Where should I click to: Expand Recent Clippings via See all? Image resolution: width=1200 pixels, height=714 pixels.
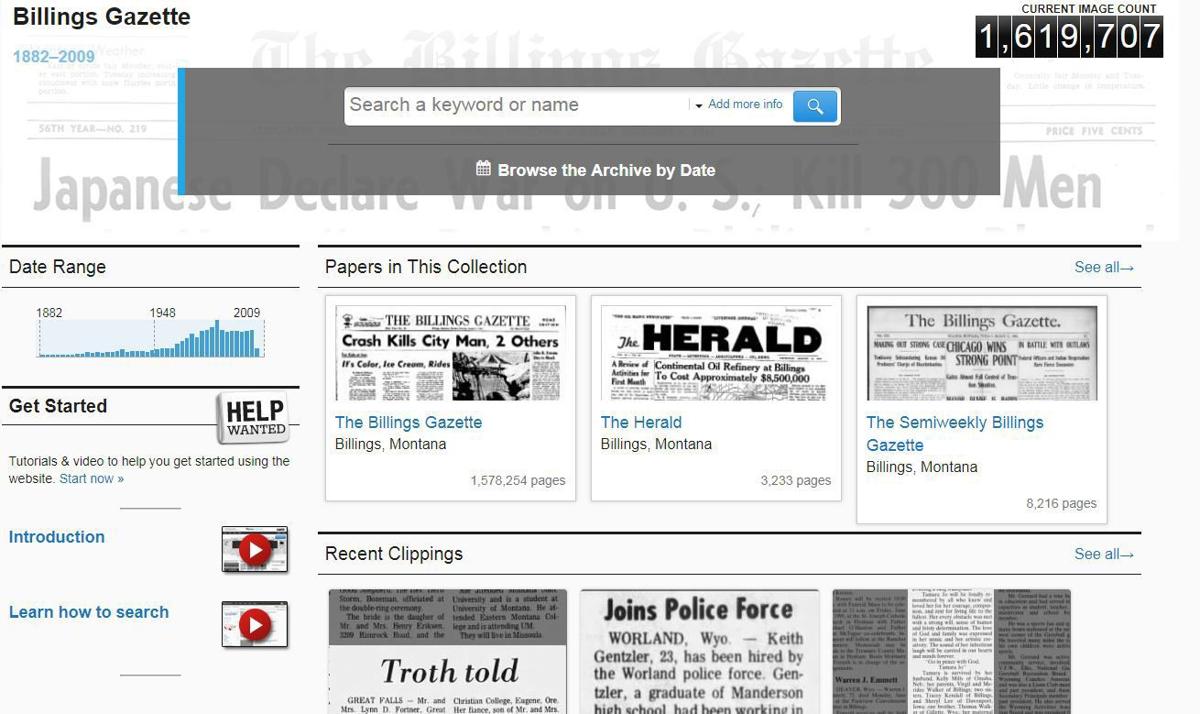1103,554
